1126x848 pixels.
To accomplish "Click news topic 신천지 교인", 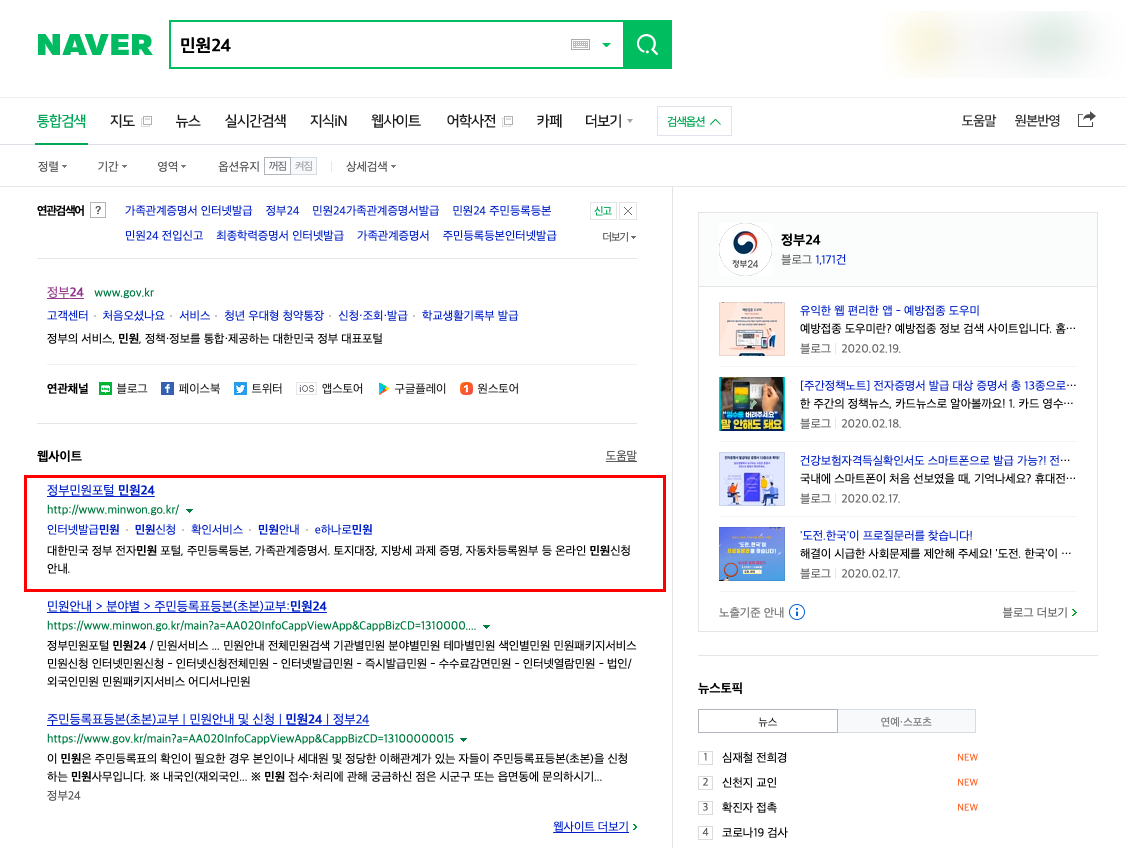I will click(x=749, y=783).
